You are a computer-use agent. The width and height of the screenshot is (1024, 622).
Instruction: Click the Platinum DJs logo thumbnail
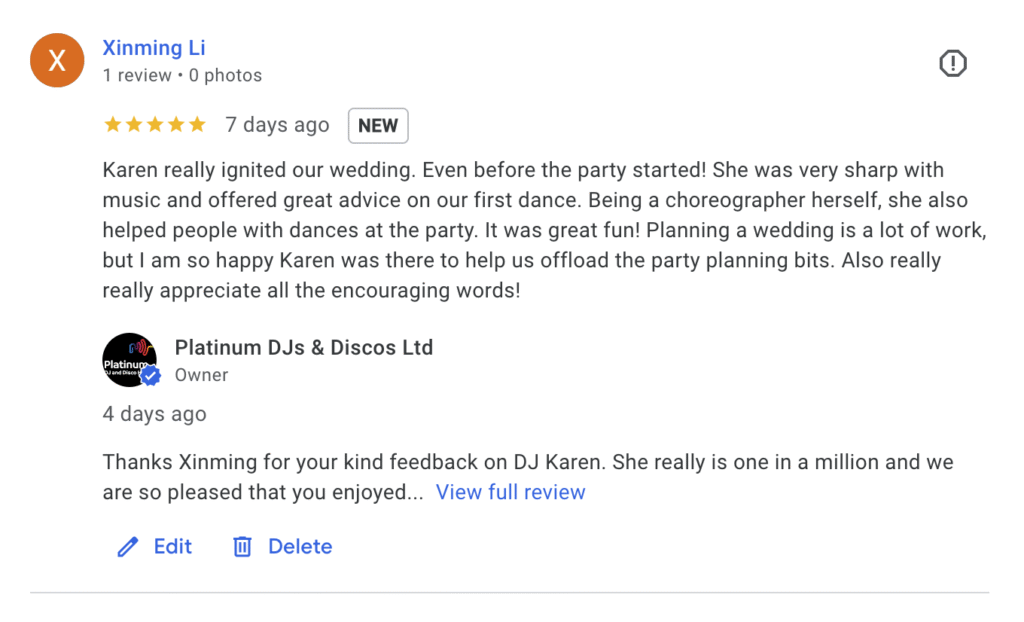126,358
